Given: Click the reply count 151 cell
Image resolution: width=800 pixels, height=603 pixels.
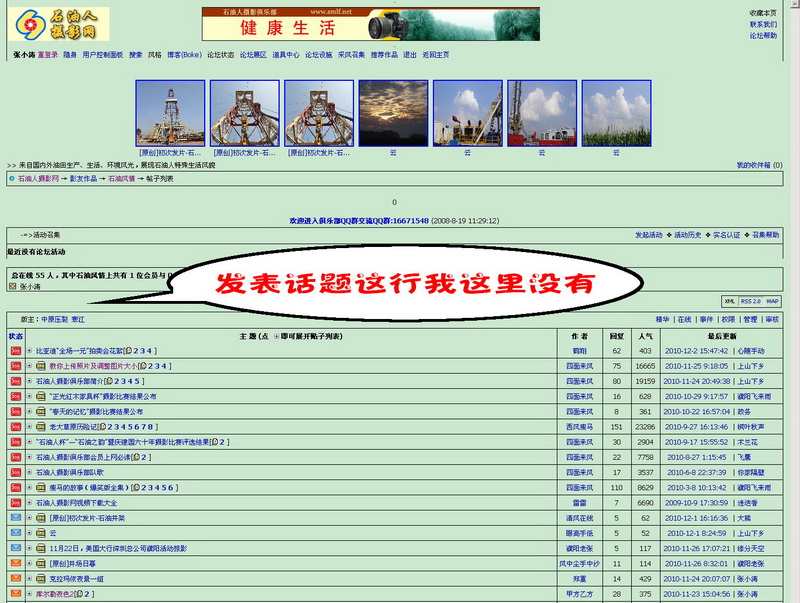Looking at the screenshot, I should tap(617, 427).
